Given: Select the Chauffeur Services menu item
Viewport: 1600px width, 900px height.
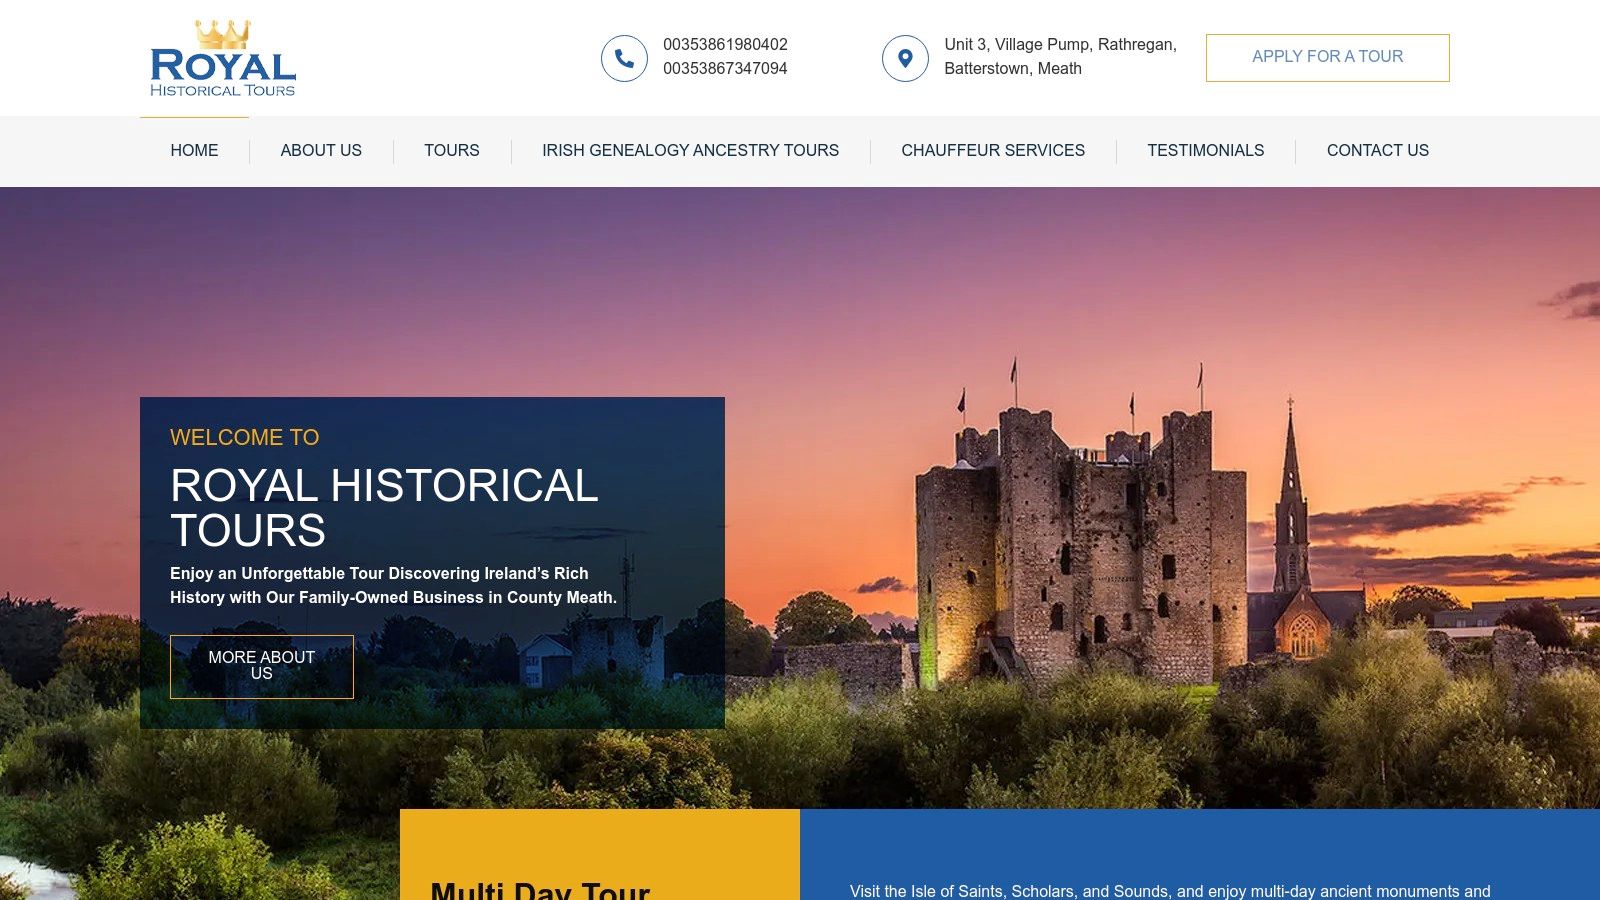Looking at the screenshot, I should (993, 150).
